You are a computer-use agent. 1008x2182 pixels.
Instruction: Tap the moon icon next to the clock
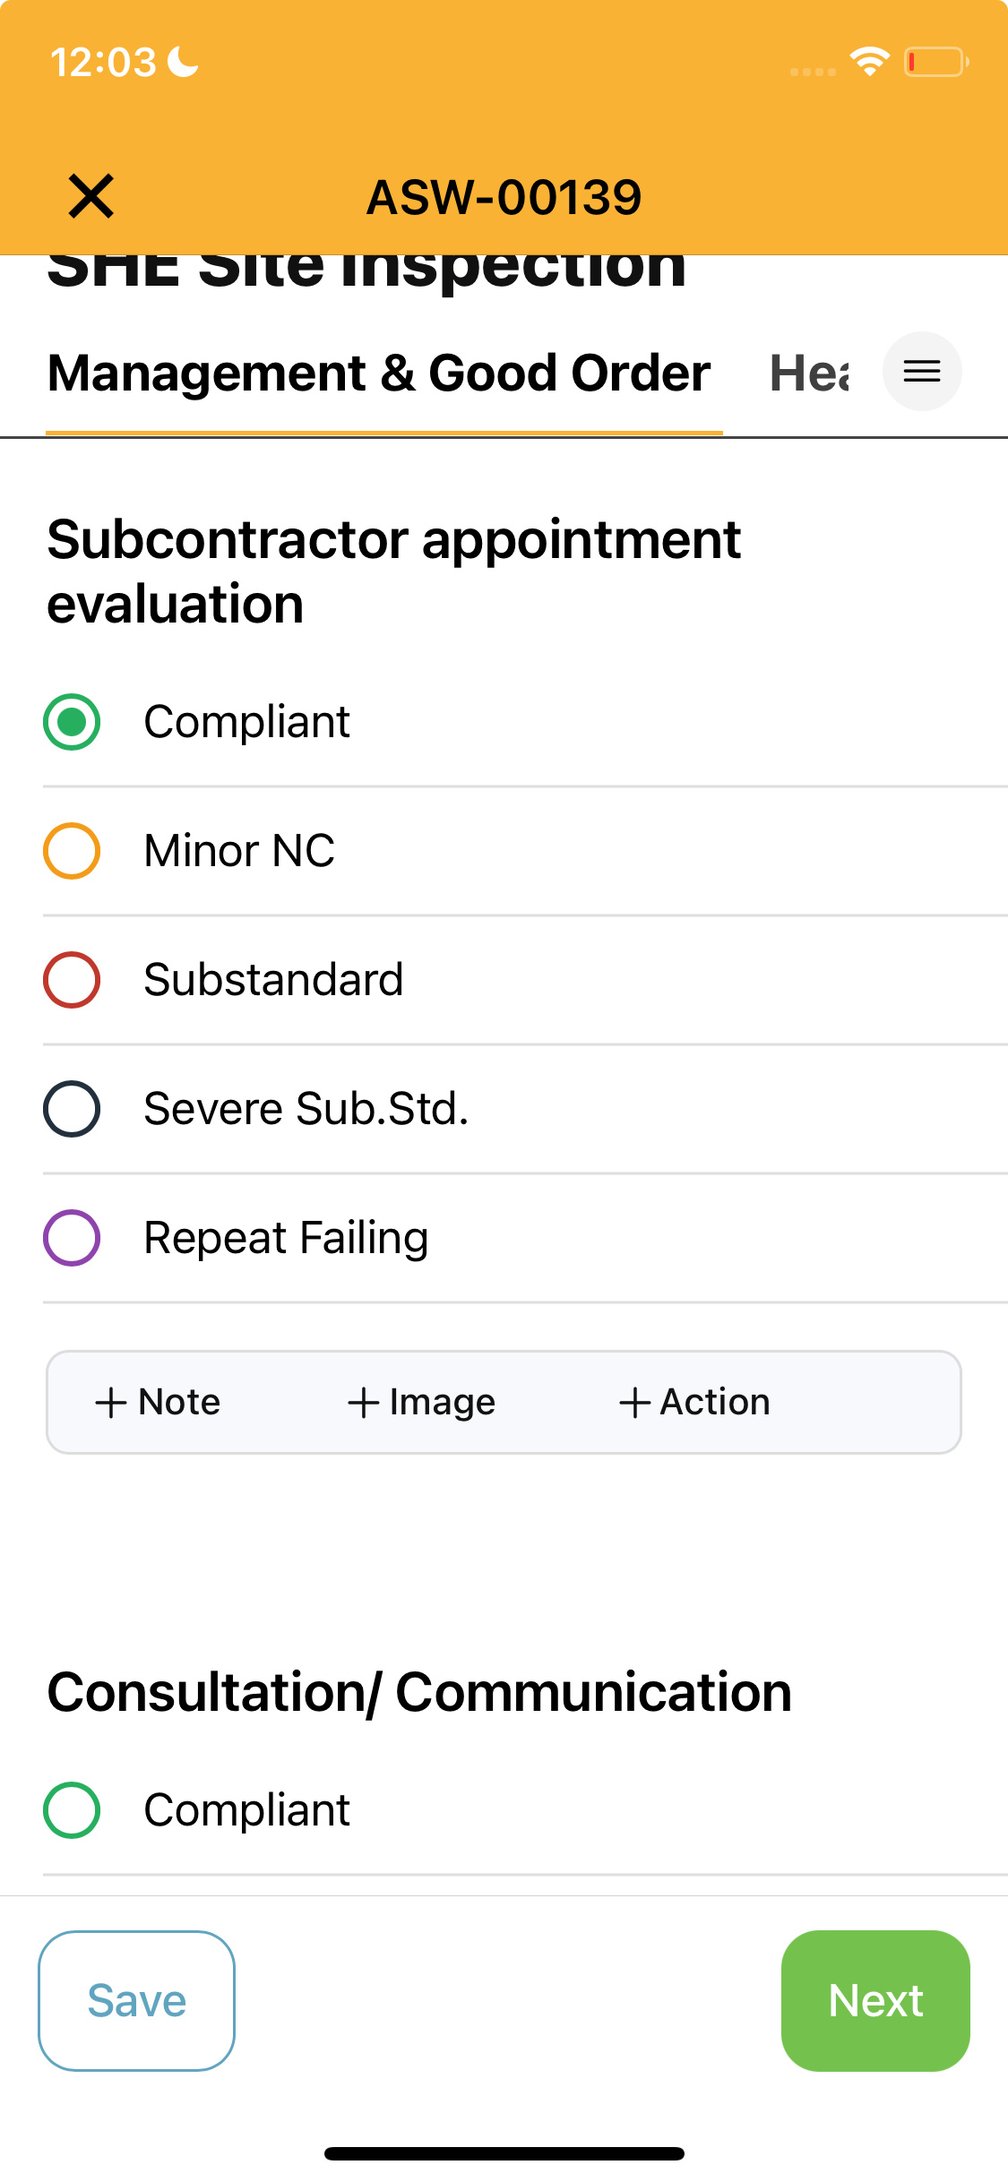point(180,62)
